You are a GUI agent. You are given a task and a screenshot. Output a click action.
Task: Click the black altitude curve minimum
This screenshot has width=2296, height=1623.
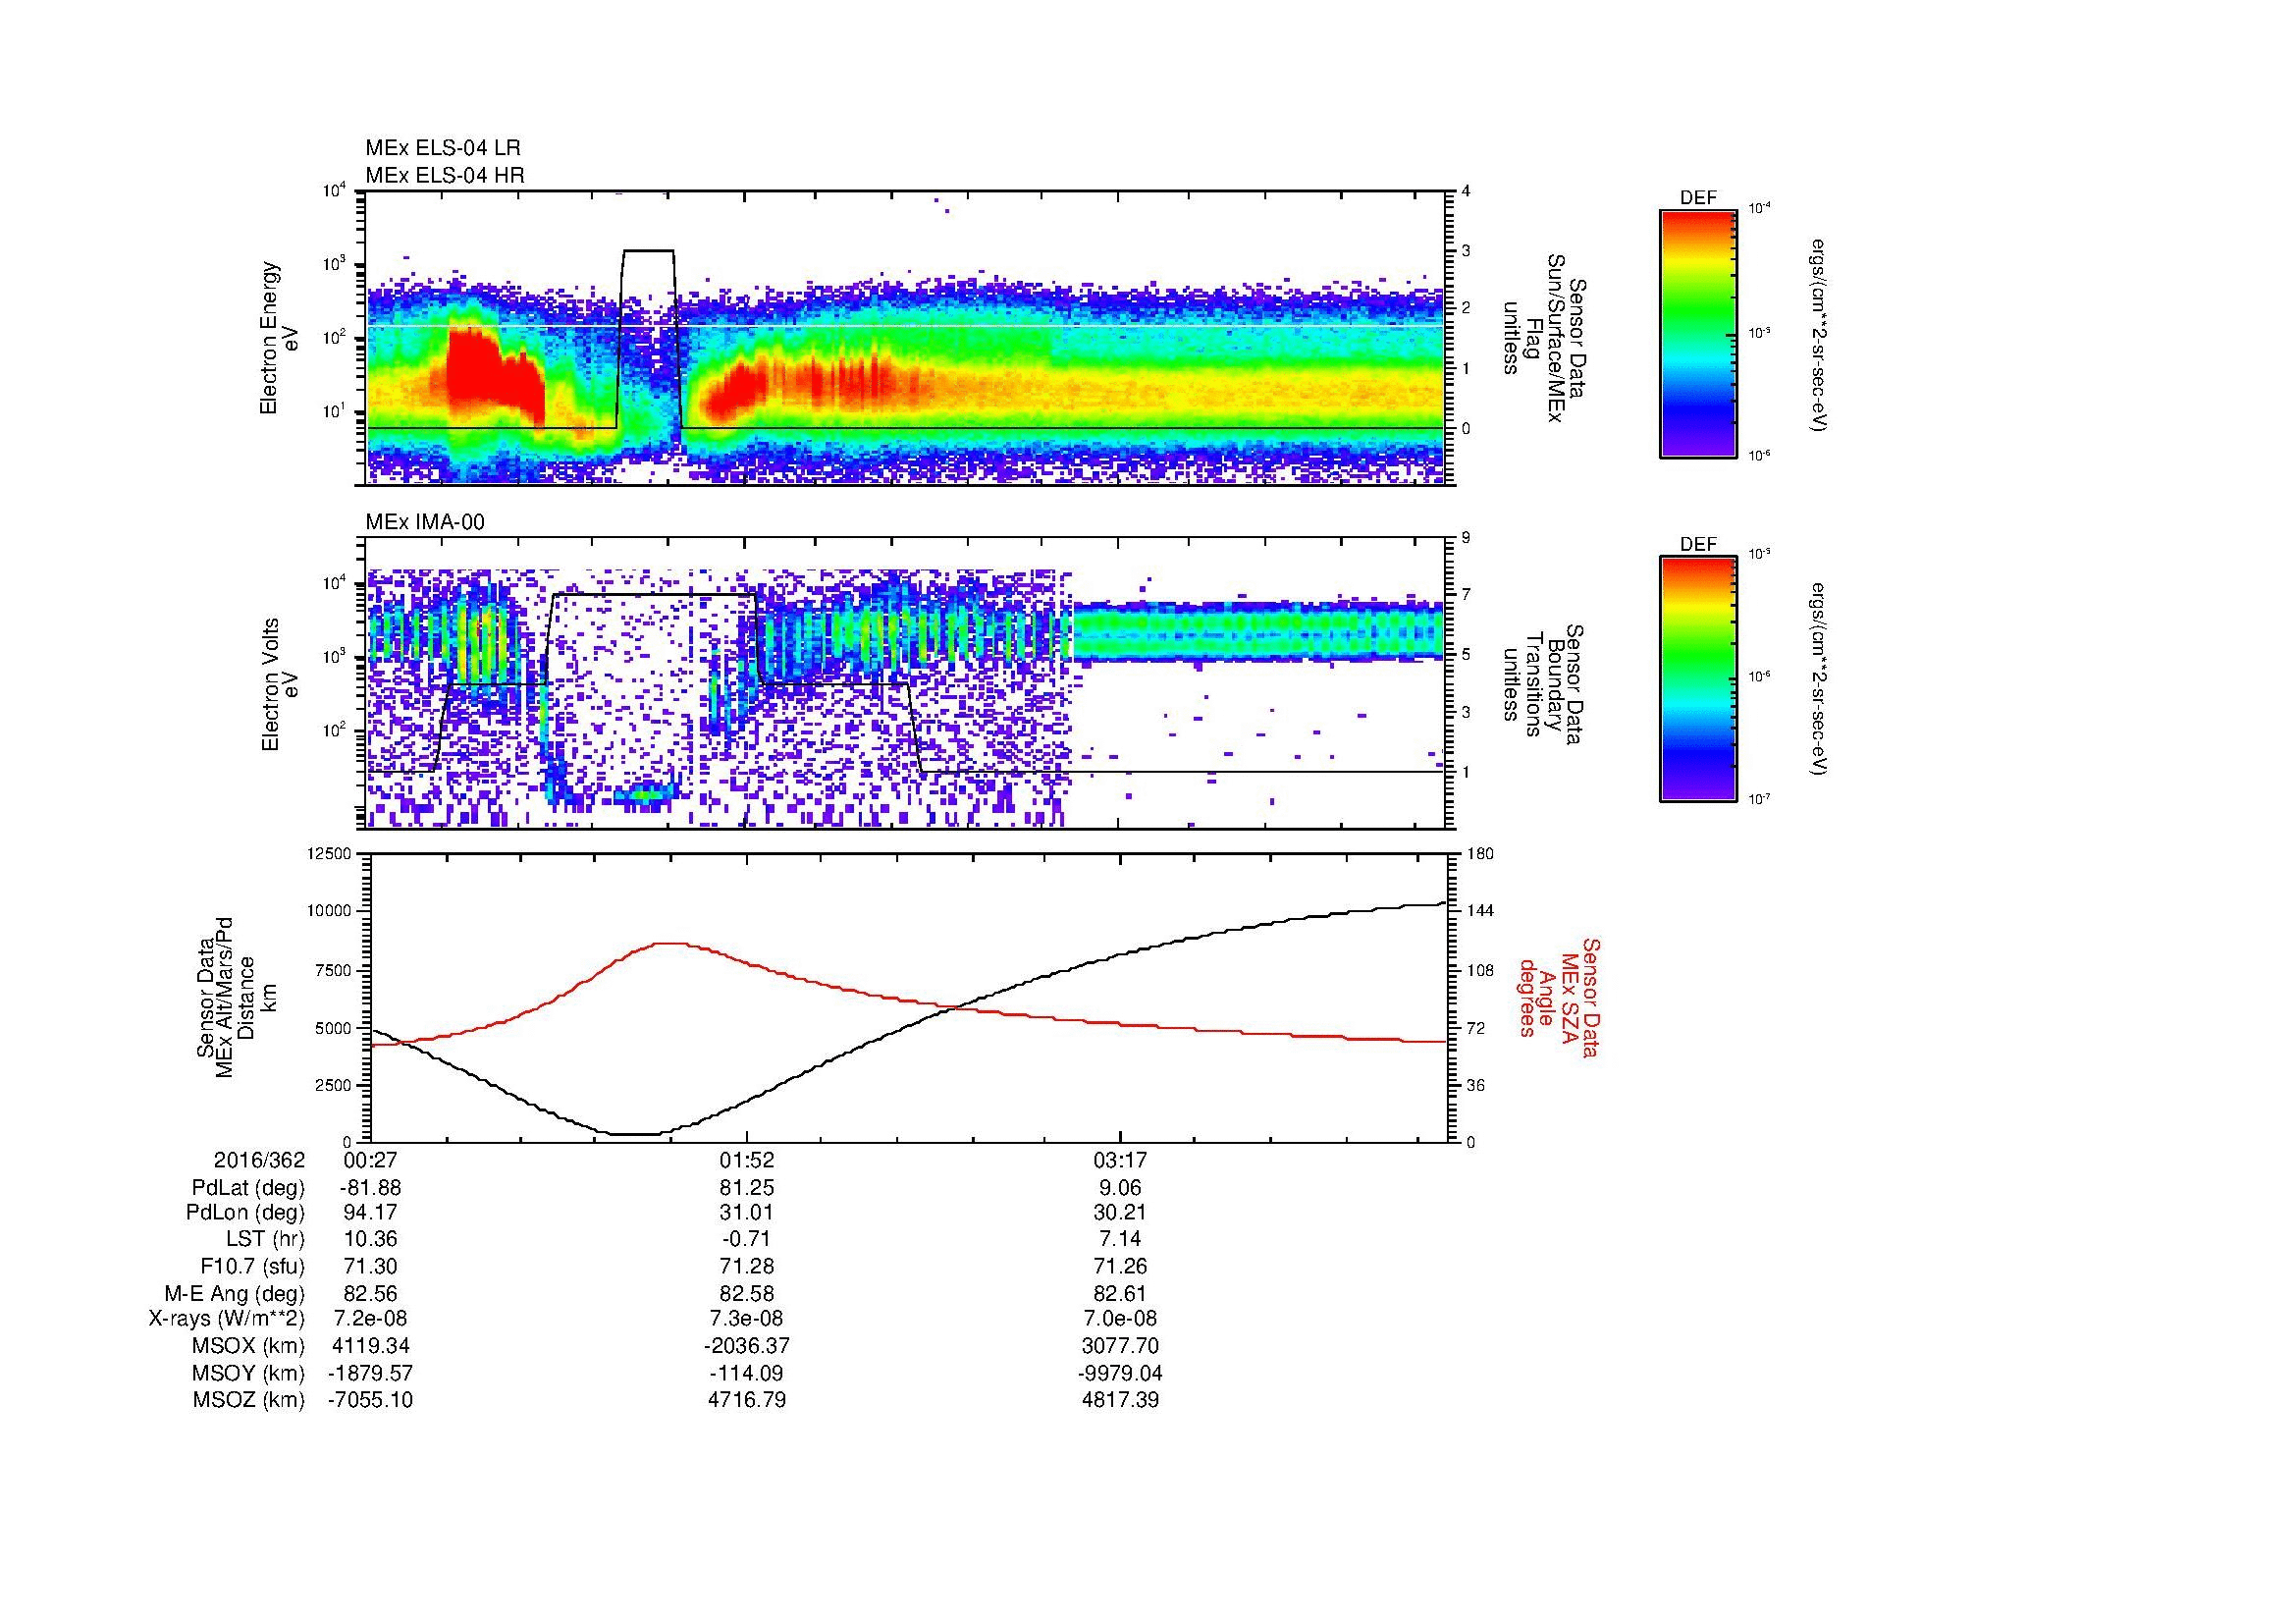(x=633, y=1134)
